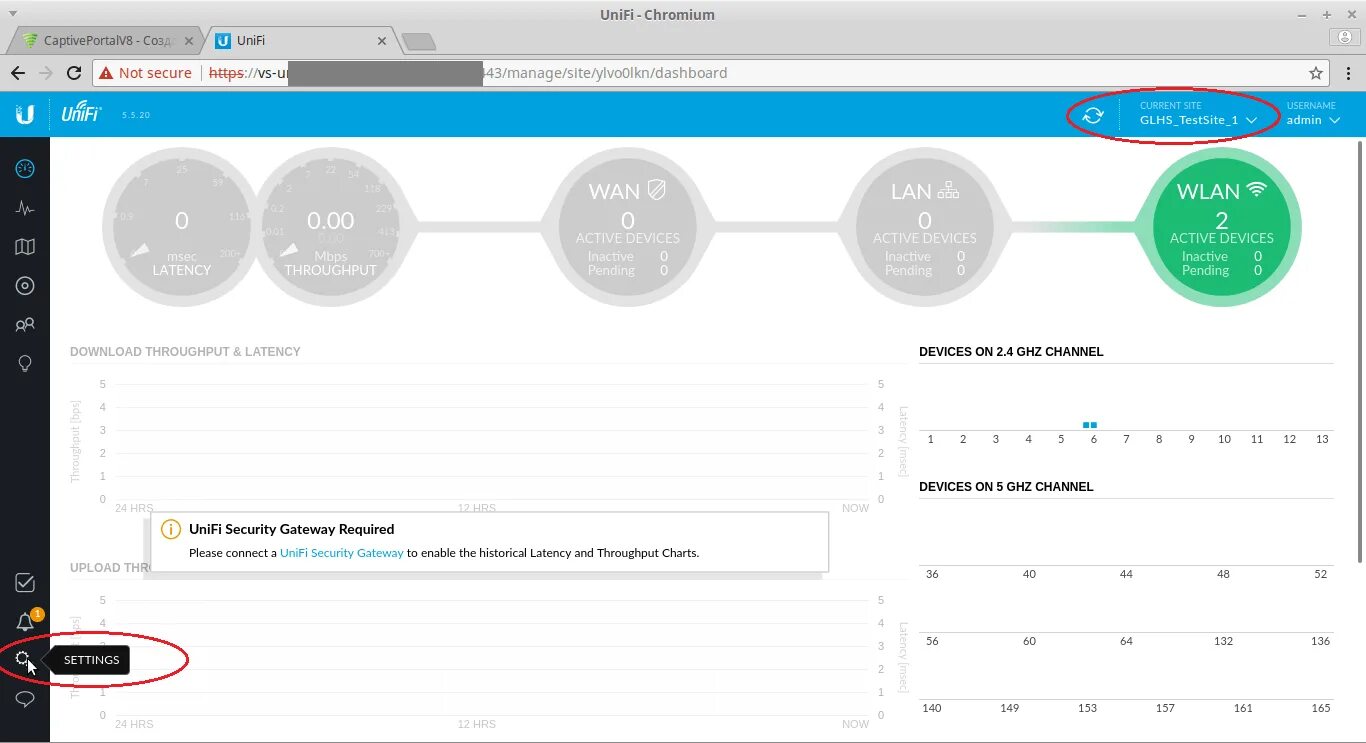The width and height of the screenshot is (1366, 743).
Task: Click the Chromium profile icon
Action: point(1343,37)
